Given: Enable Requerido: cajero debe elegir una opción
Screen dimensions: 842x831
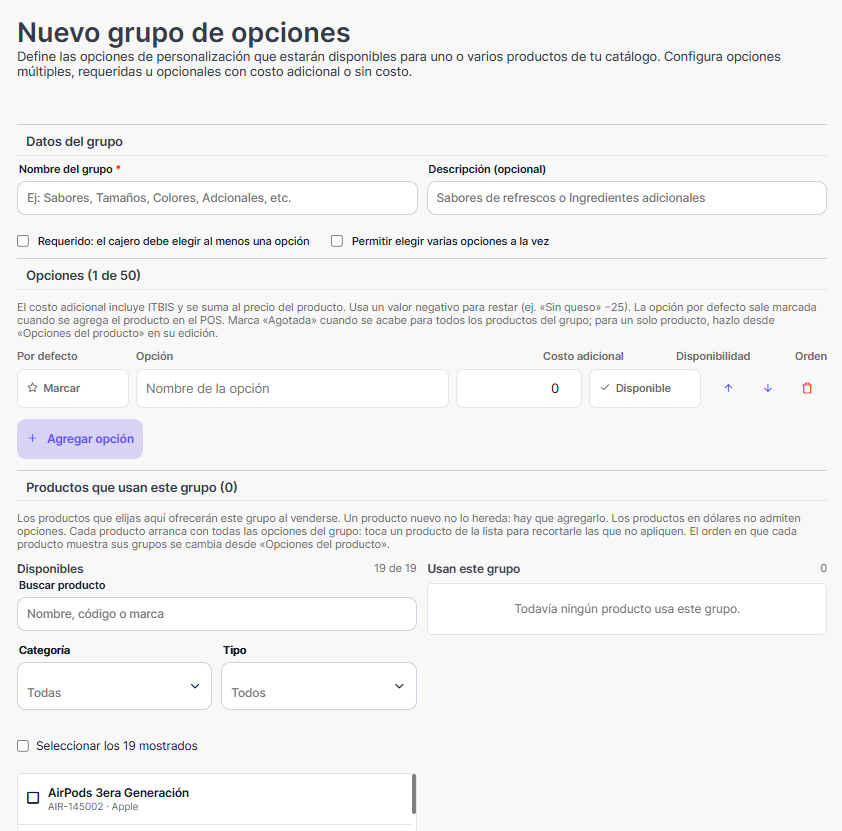Looking at the screenshot, I should click(23, 241).
